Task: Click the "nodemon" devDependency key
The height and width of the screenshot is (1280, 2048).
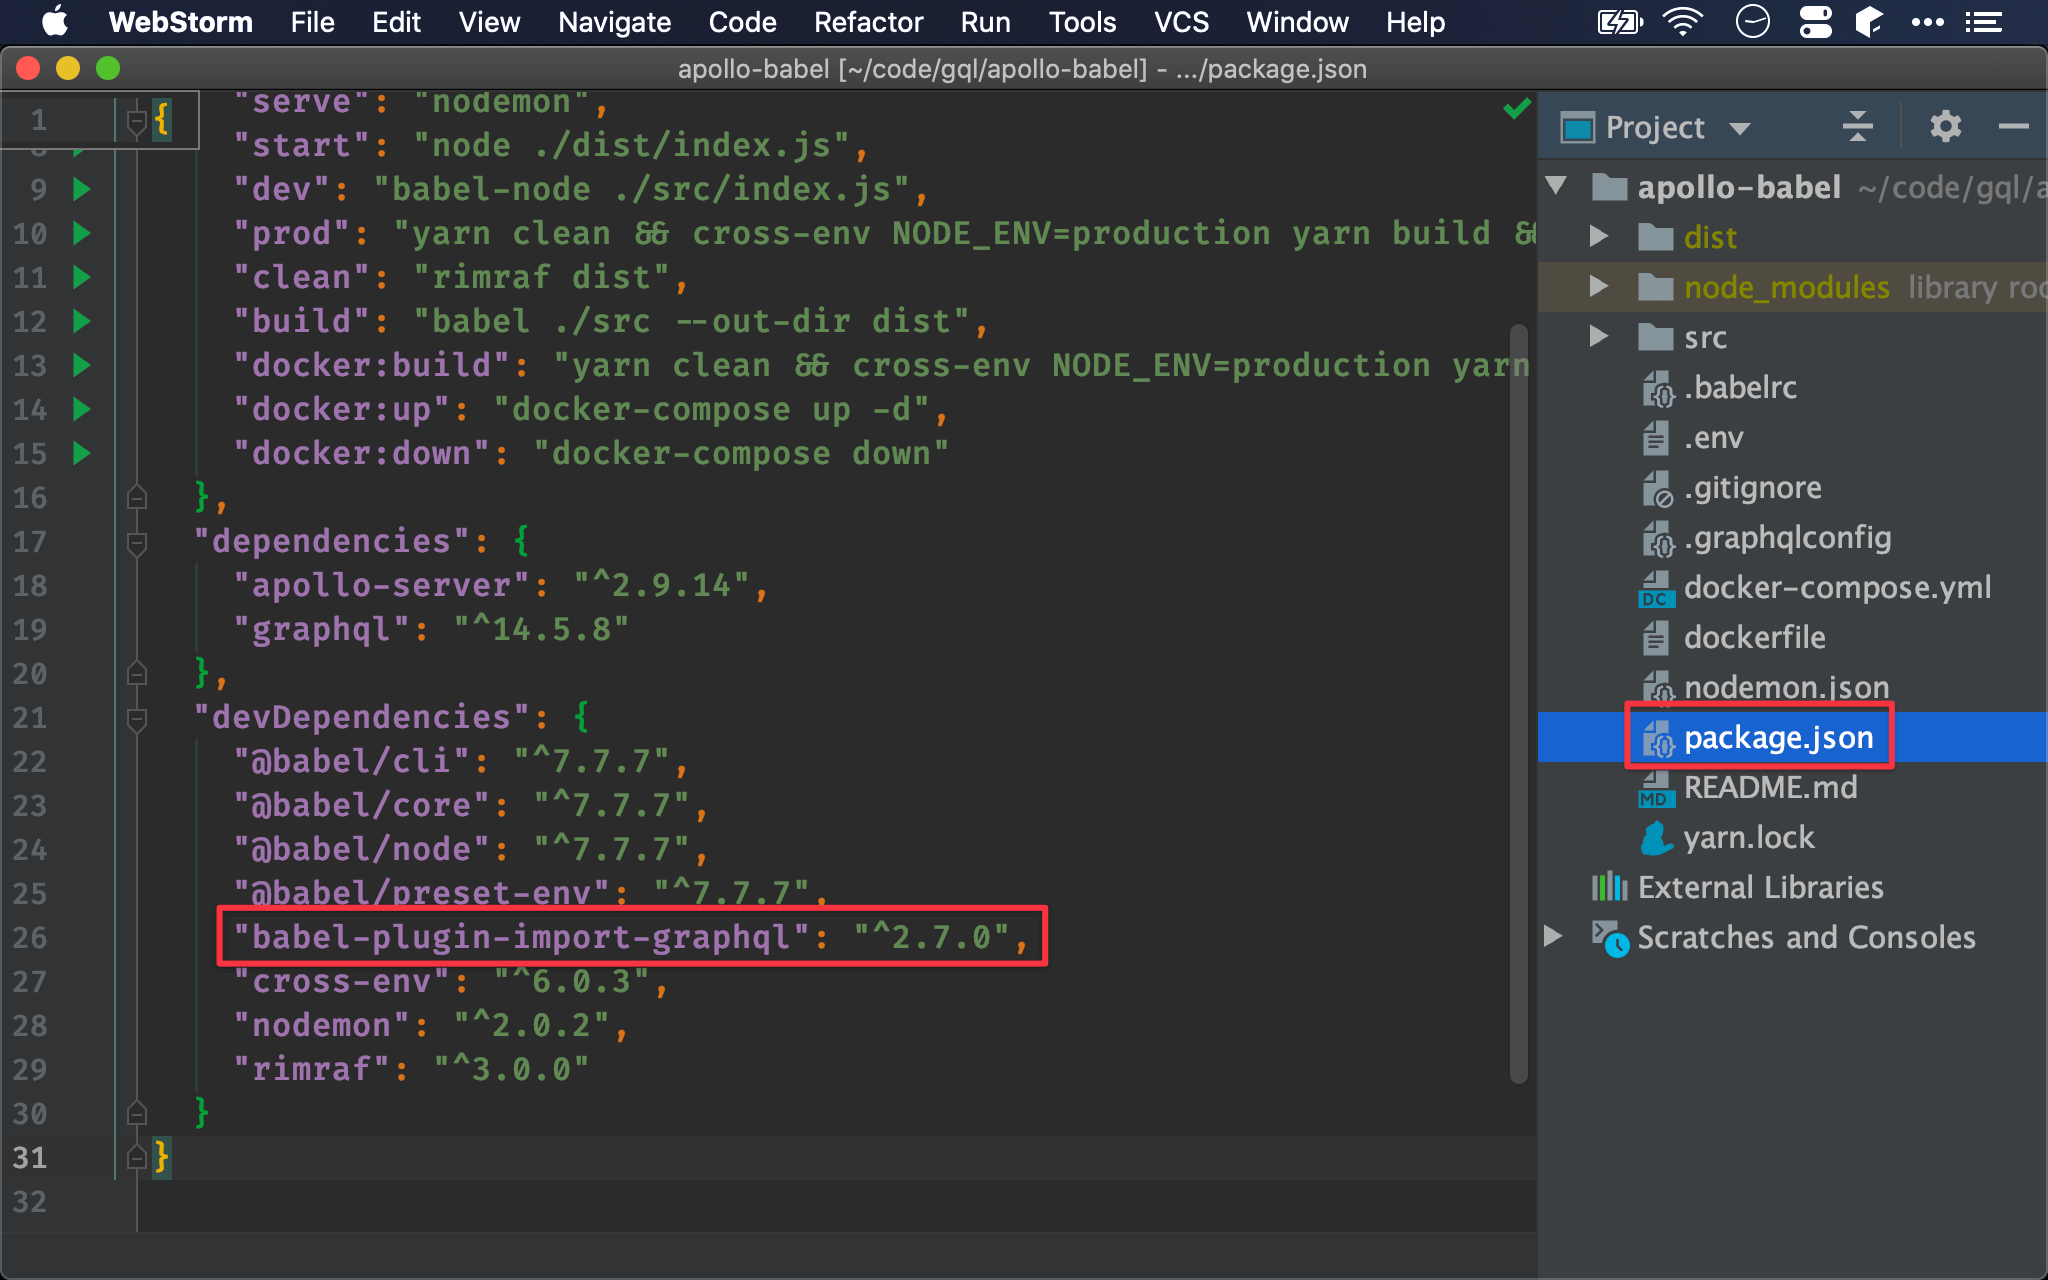Action: tap(321, 1025)
